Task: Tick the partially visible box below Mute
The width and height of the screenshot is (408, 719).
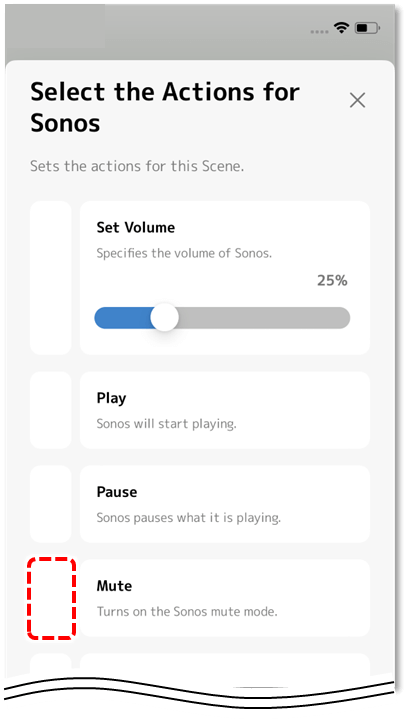Action: click(x=51, y=664)
